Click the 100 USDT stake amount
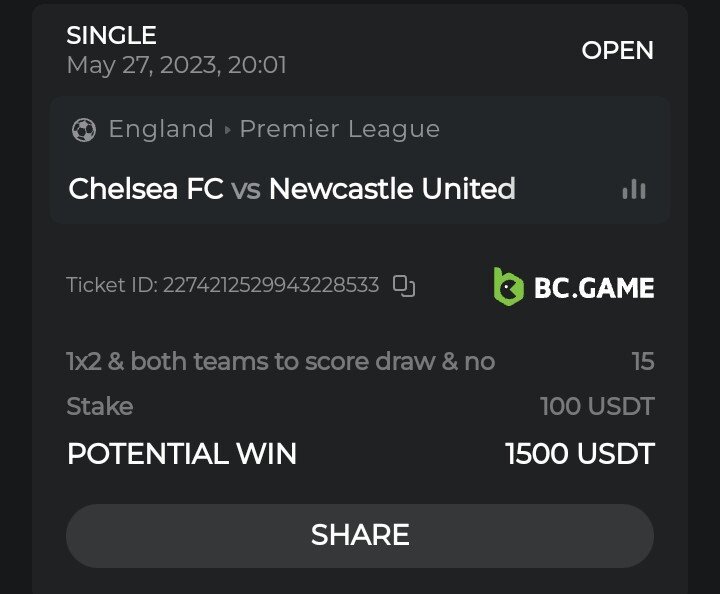This screenshot has height=594, width=720. point(596,406)
